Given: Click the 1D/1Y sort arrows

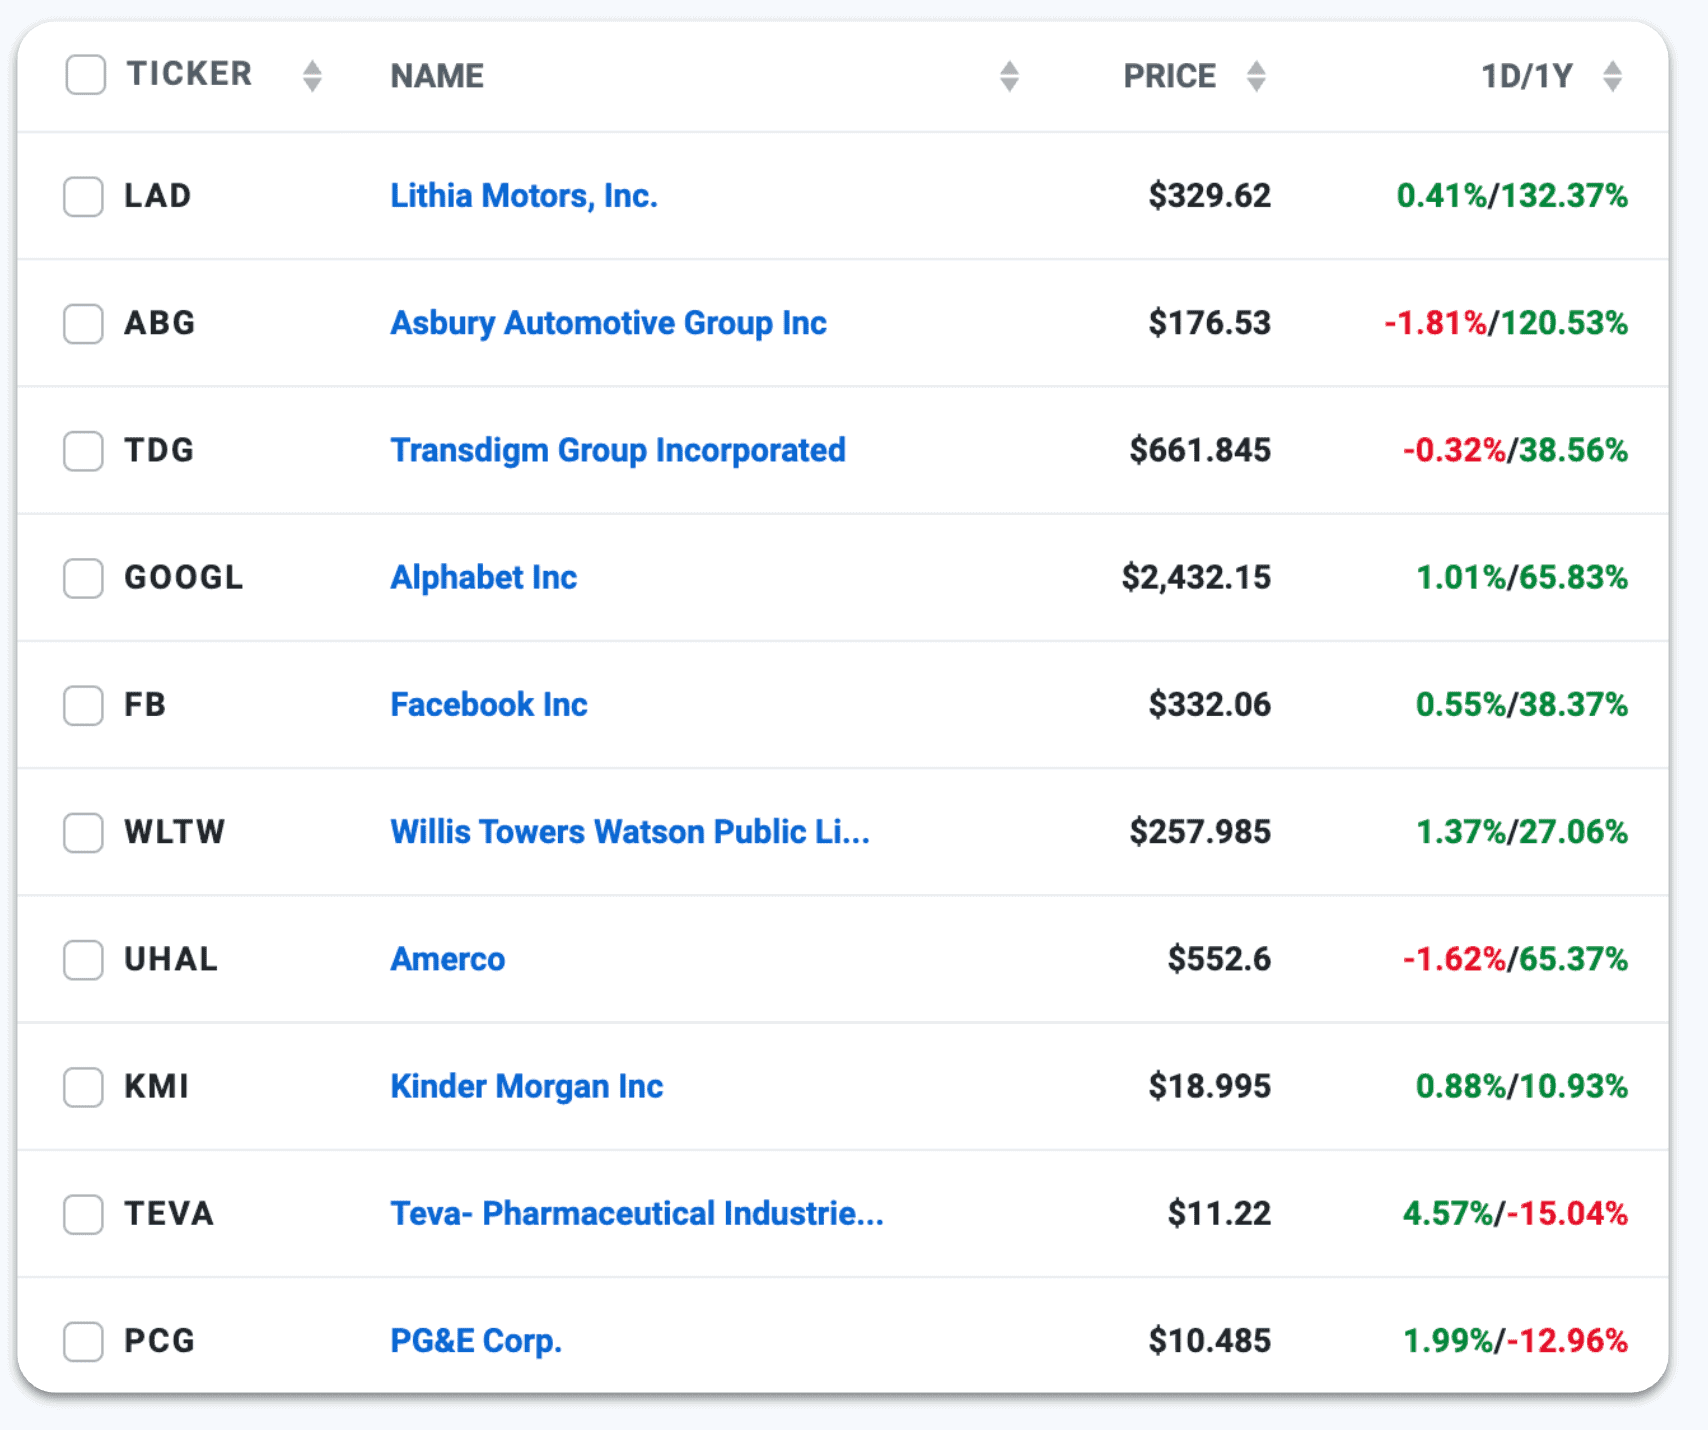Looking at the screenshot, I should click(1612, 75).
